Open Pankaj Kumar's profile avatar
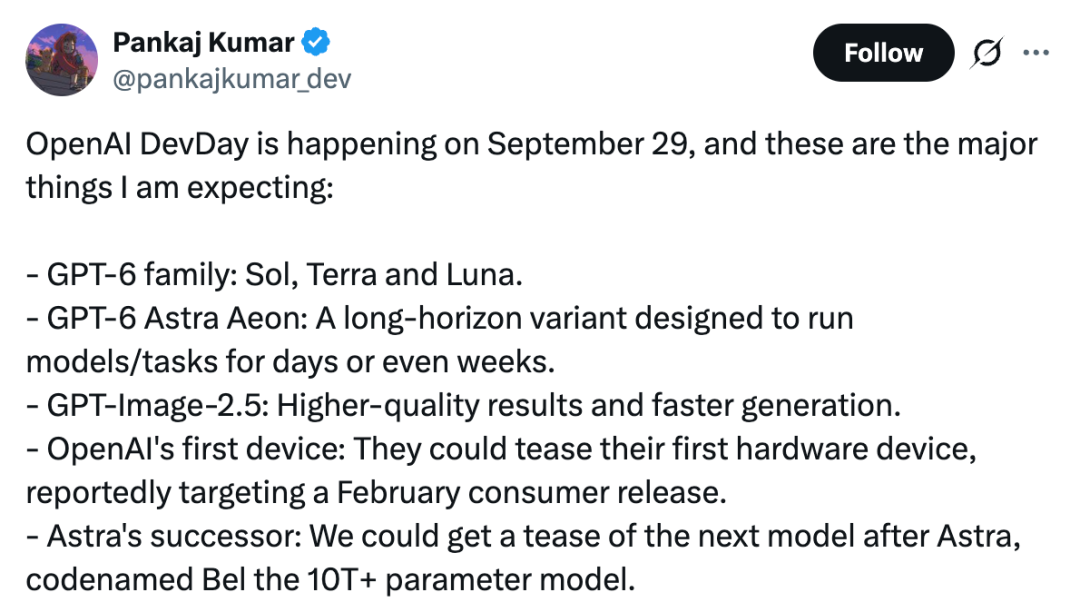1080x612 pixels. [x=61, y=60]
